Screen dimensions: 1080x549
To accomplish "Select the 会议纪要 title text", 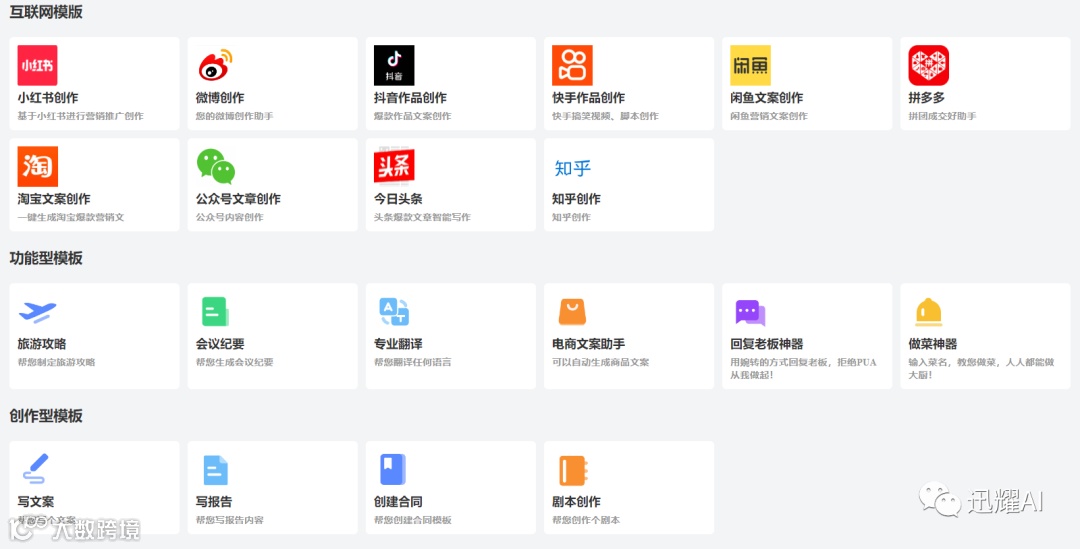I will 220,344.
